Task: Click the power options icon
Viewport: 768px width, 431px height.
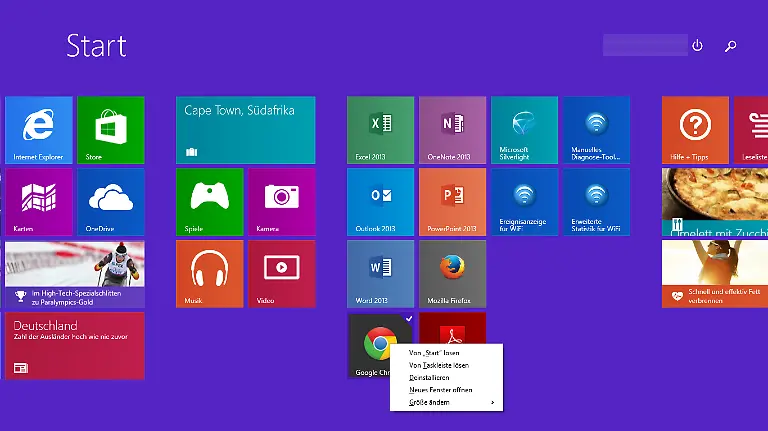Action: 697,46
